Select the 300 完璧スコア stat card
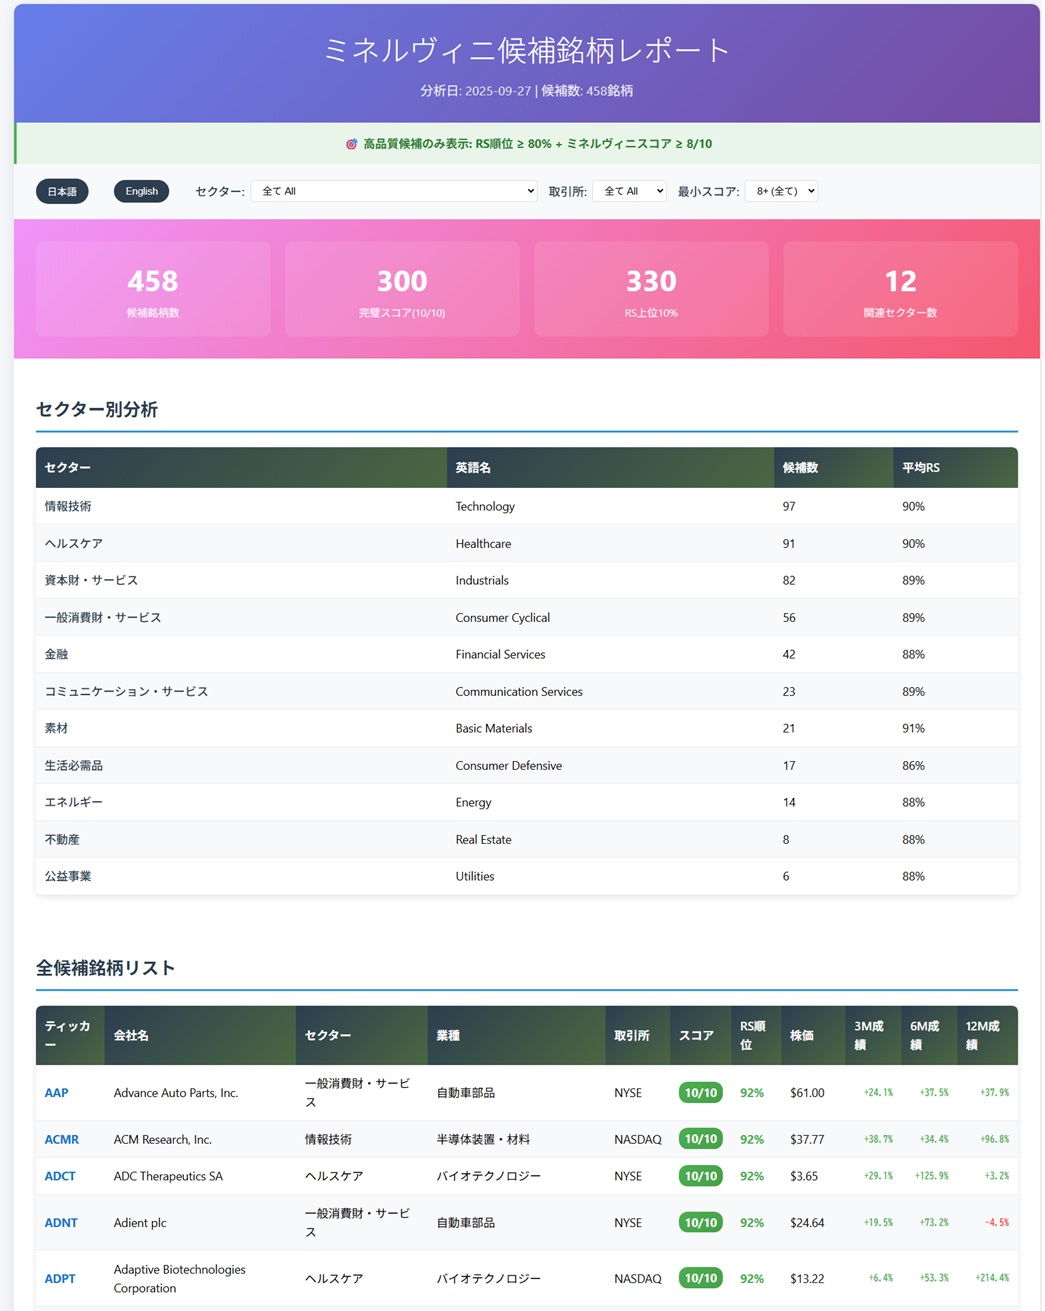The width and height of the screenshot is (1045, 1311). point(402,289)
